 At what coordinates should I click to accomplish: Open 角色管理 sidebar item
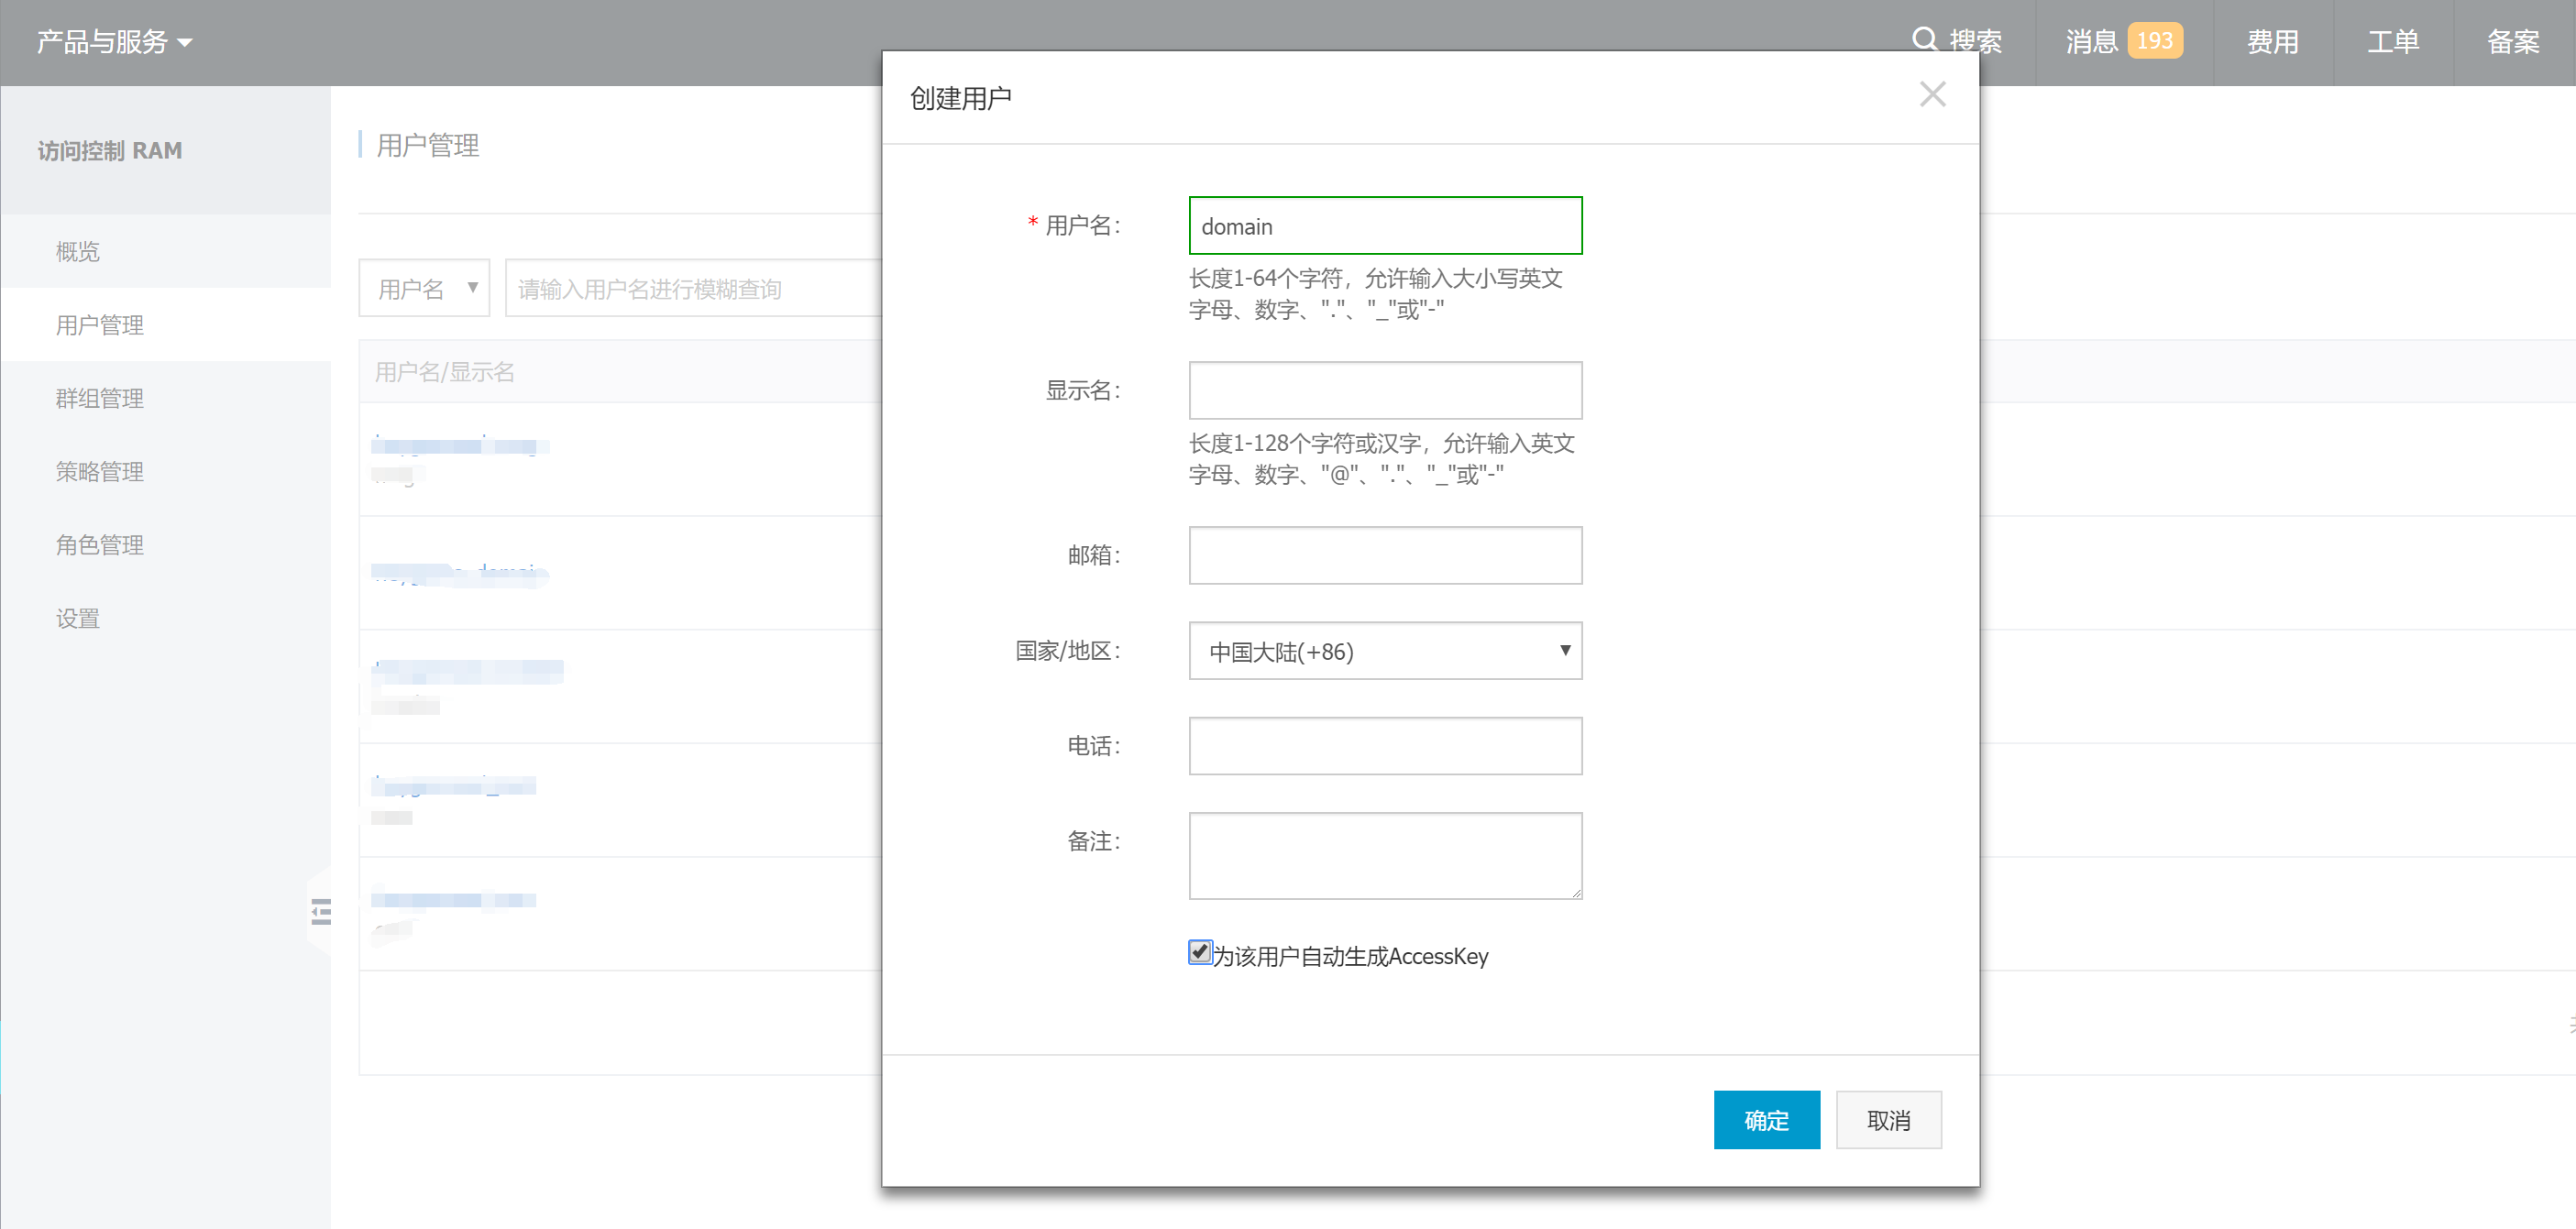(x=100, y=545)
